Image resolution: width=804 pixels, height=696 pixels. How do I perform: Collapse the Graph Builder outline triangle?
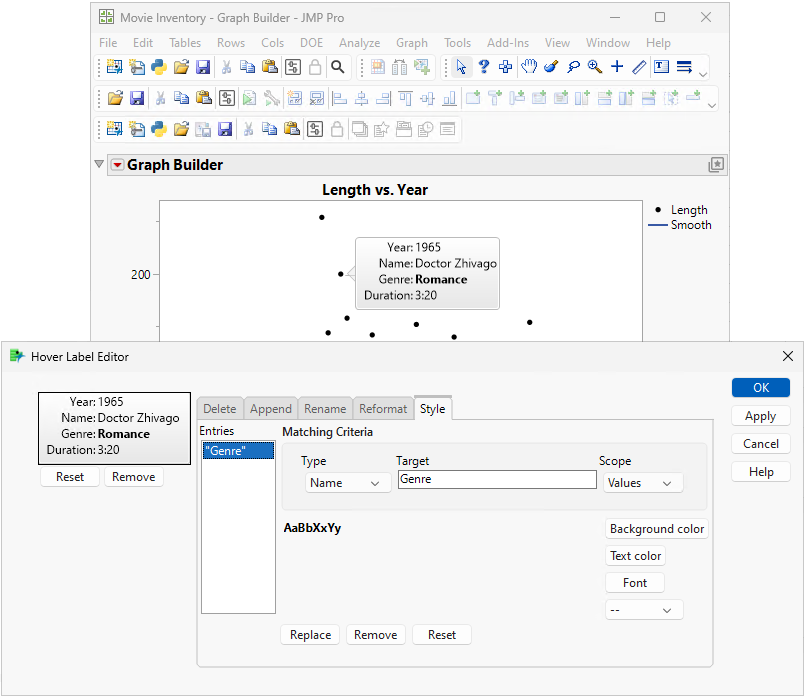point(99,165)
